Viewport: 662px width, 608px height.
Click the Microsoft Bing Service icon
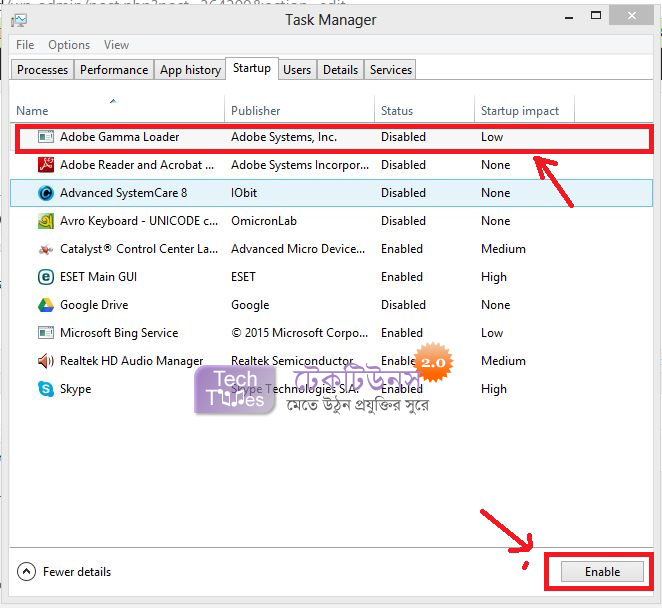coord(46,333)
